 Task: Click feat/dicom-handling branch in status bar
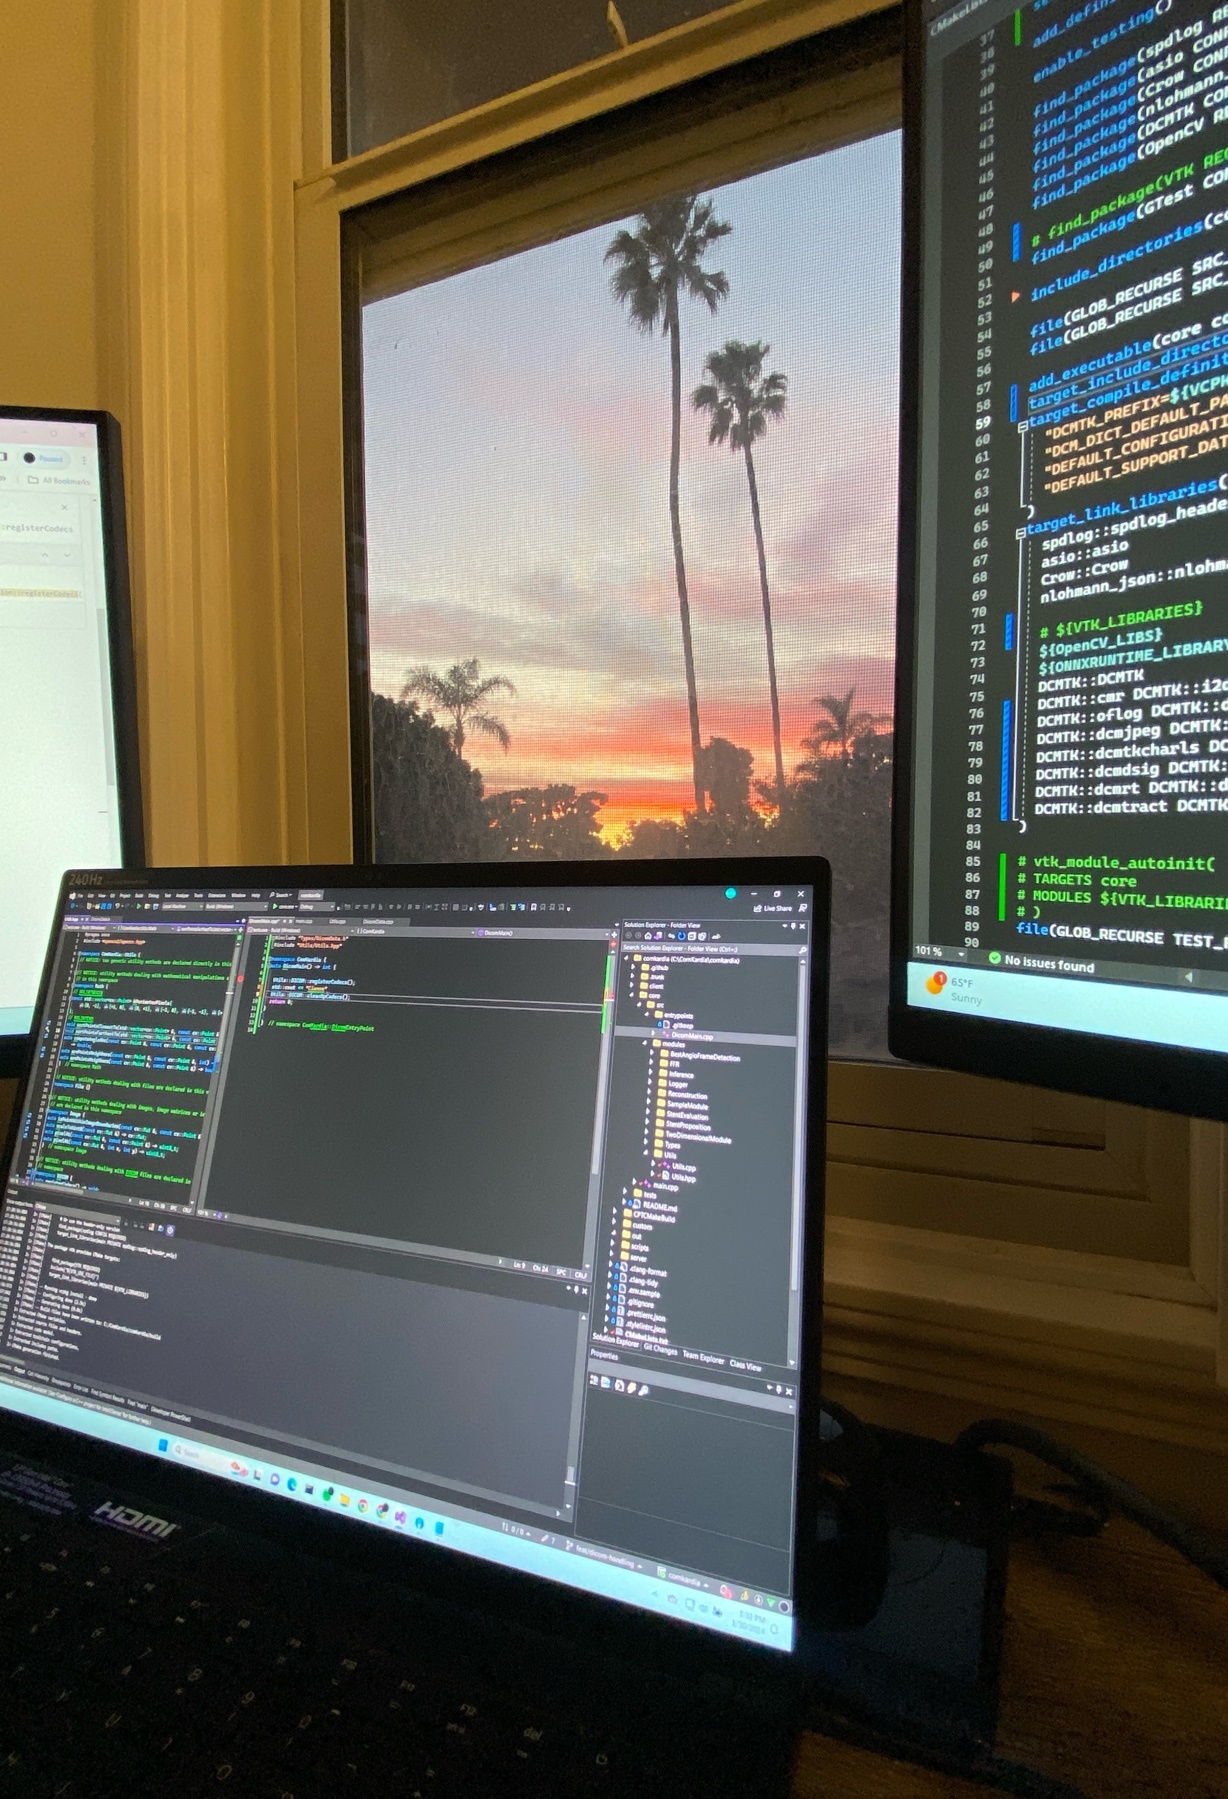click(x=603, y=1554)
